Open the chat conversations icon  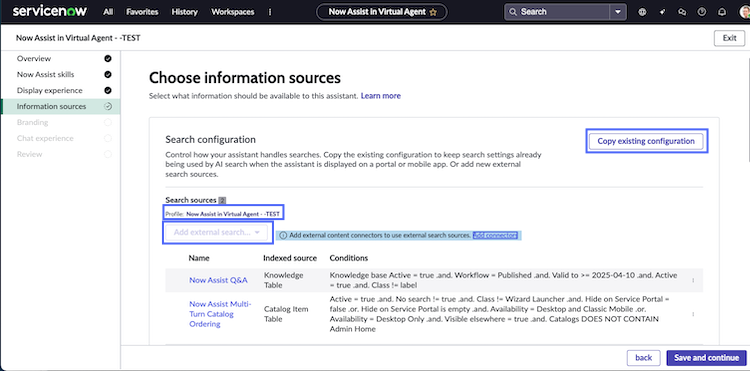click(682, 12)
